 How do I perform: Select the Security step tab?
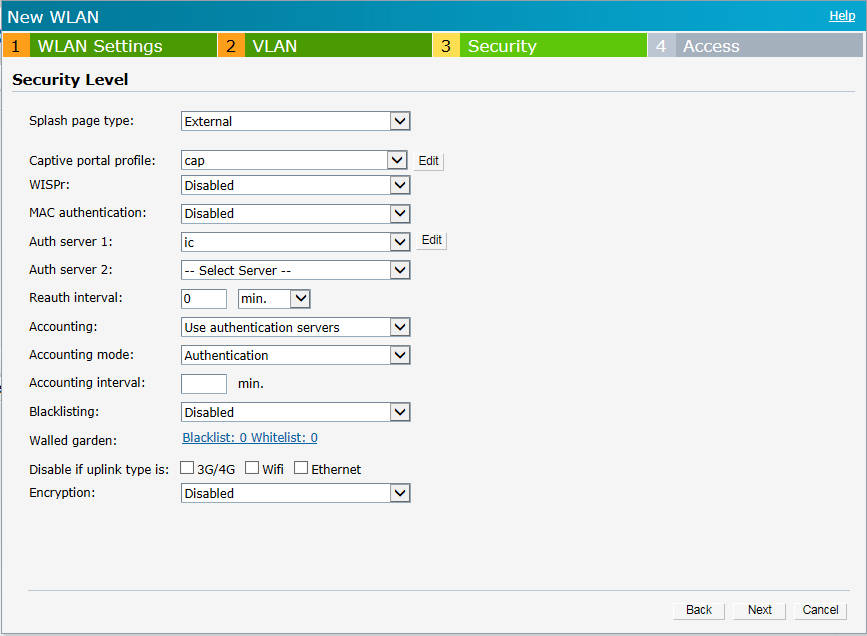pyautogui.click(x=540, y=45)
